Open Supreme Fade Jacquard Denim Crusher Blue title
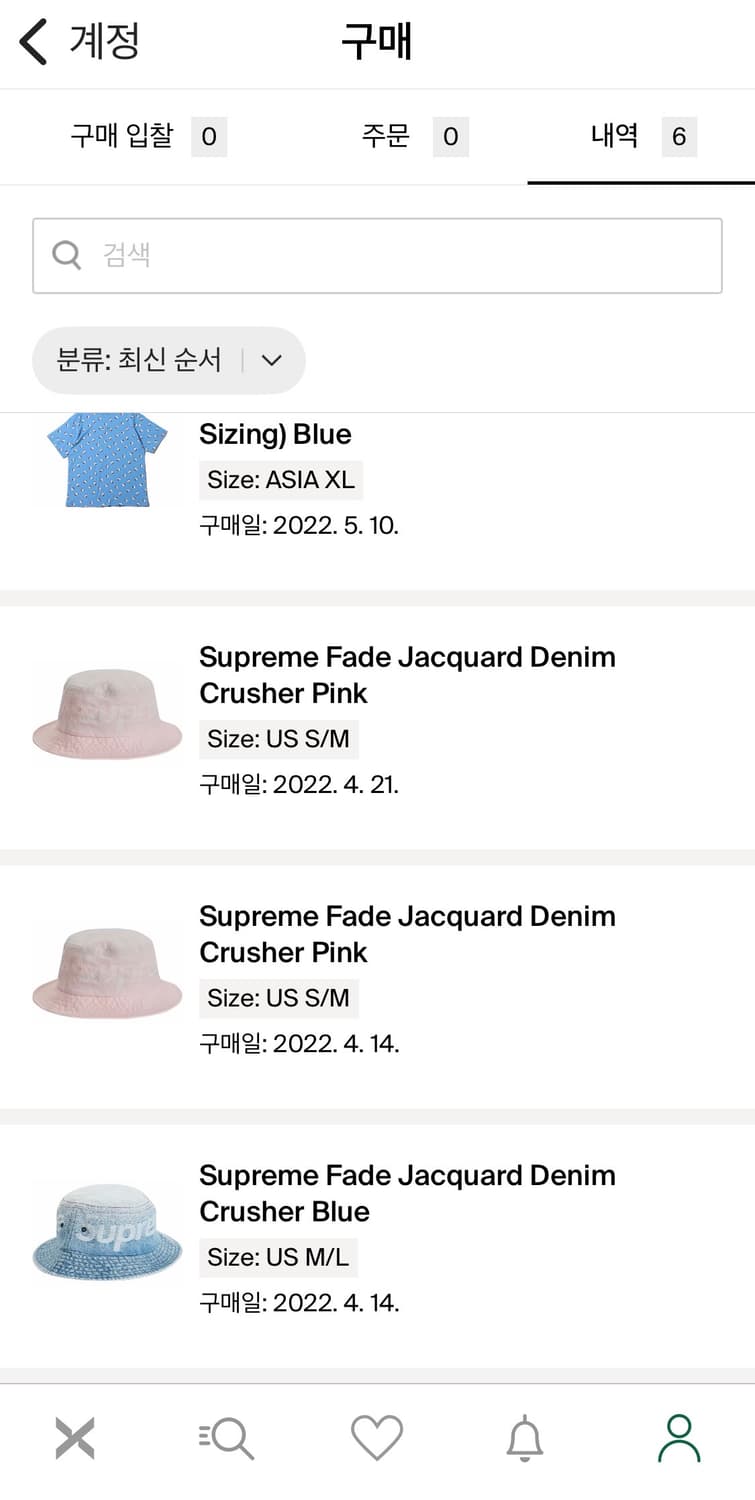 [407, 1193]
